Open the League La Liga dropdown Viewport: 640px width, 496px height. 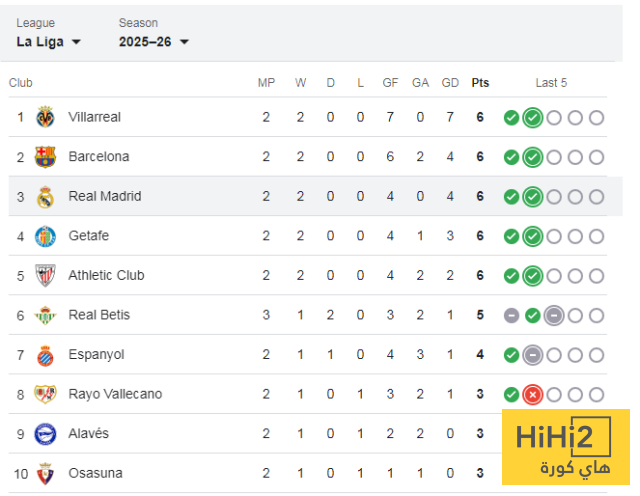tap(49, 42)
